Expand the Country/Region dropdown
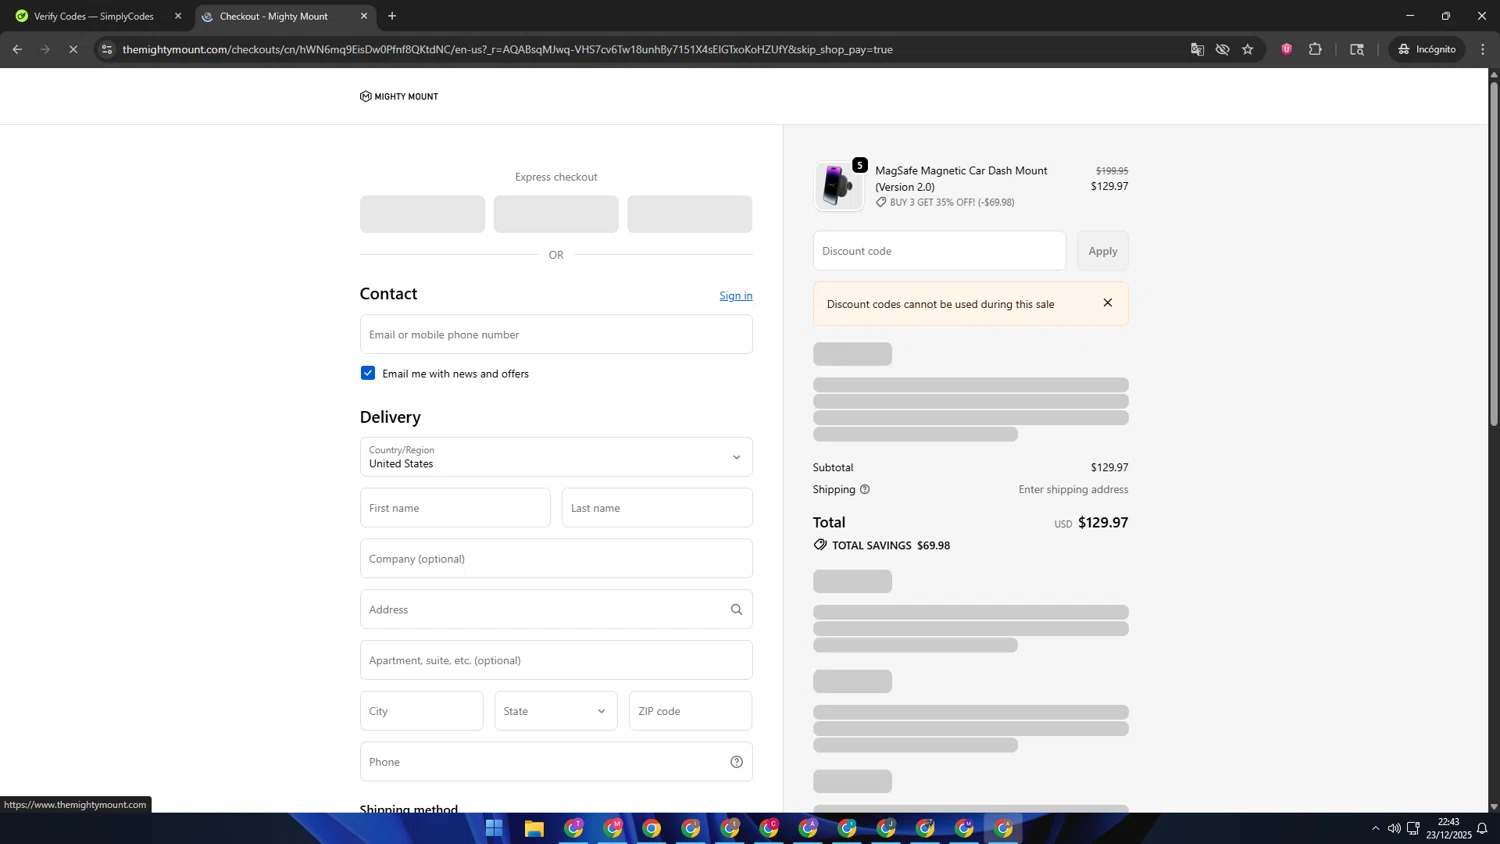The height and width of the screenshot is (844, 1500). click(x=556, y=457)
